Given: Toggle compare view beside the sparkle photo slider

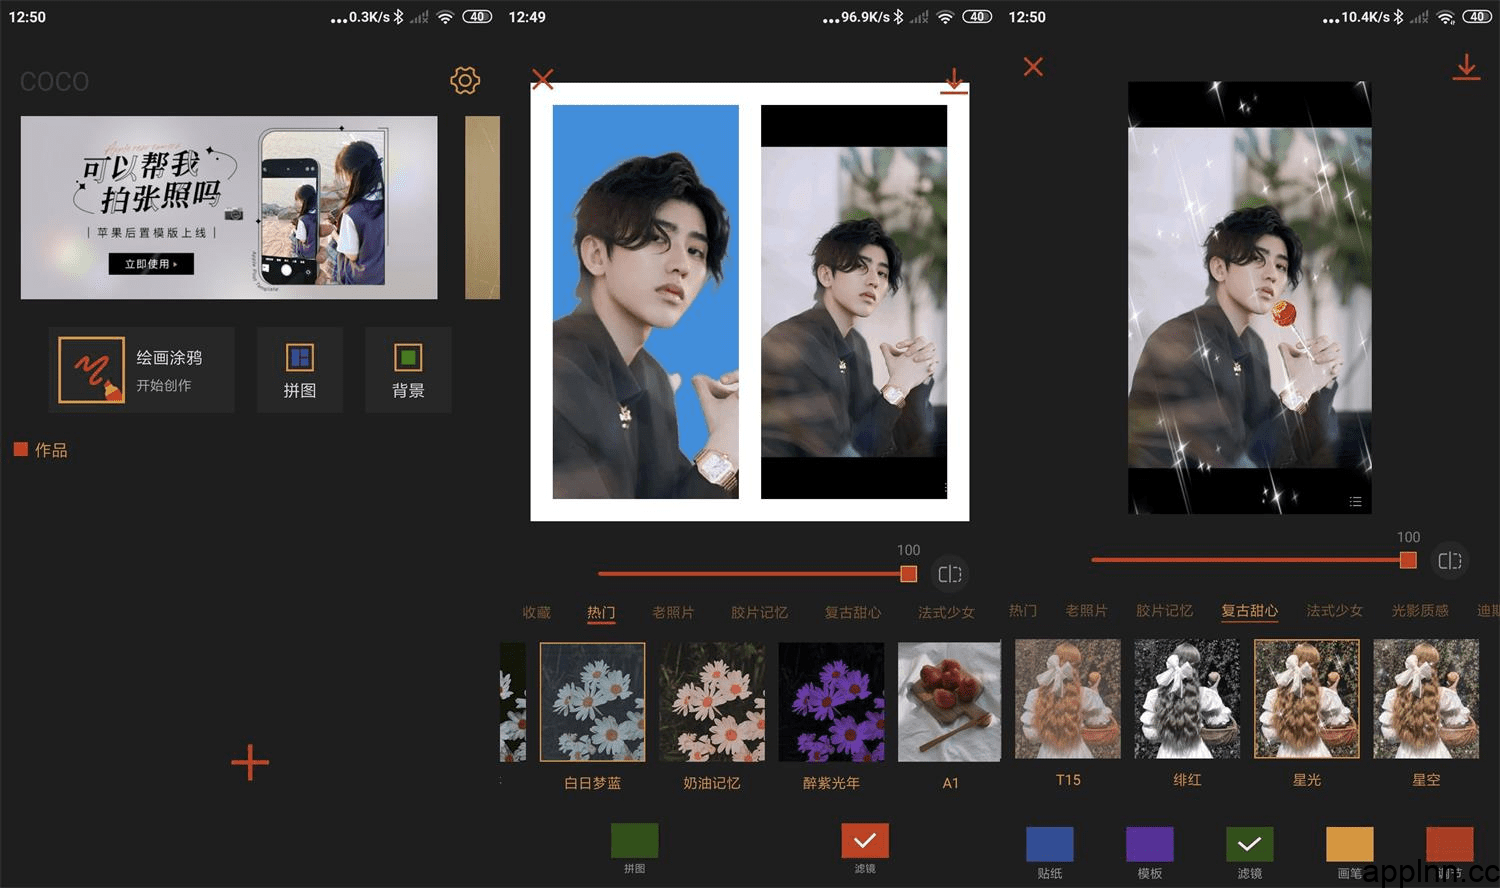Looking at the screenshot, I should [x=1449, y=561].
